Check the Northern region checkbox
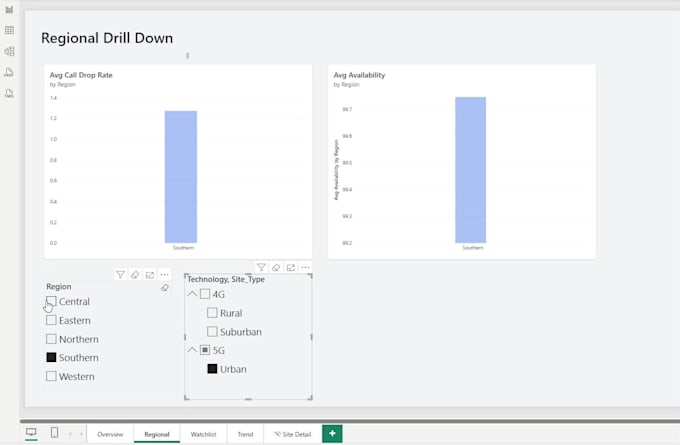The image size is (680, 445). tap(51, 339)
